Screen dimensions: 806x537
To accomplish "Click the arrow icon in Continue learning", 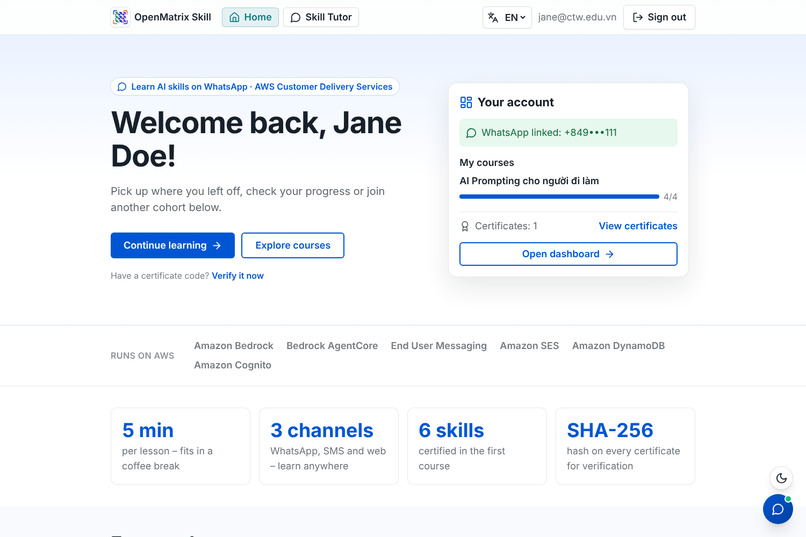I will (217, 246).
